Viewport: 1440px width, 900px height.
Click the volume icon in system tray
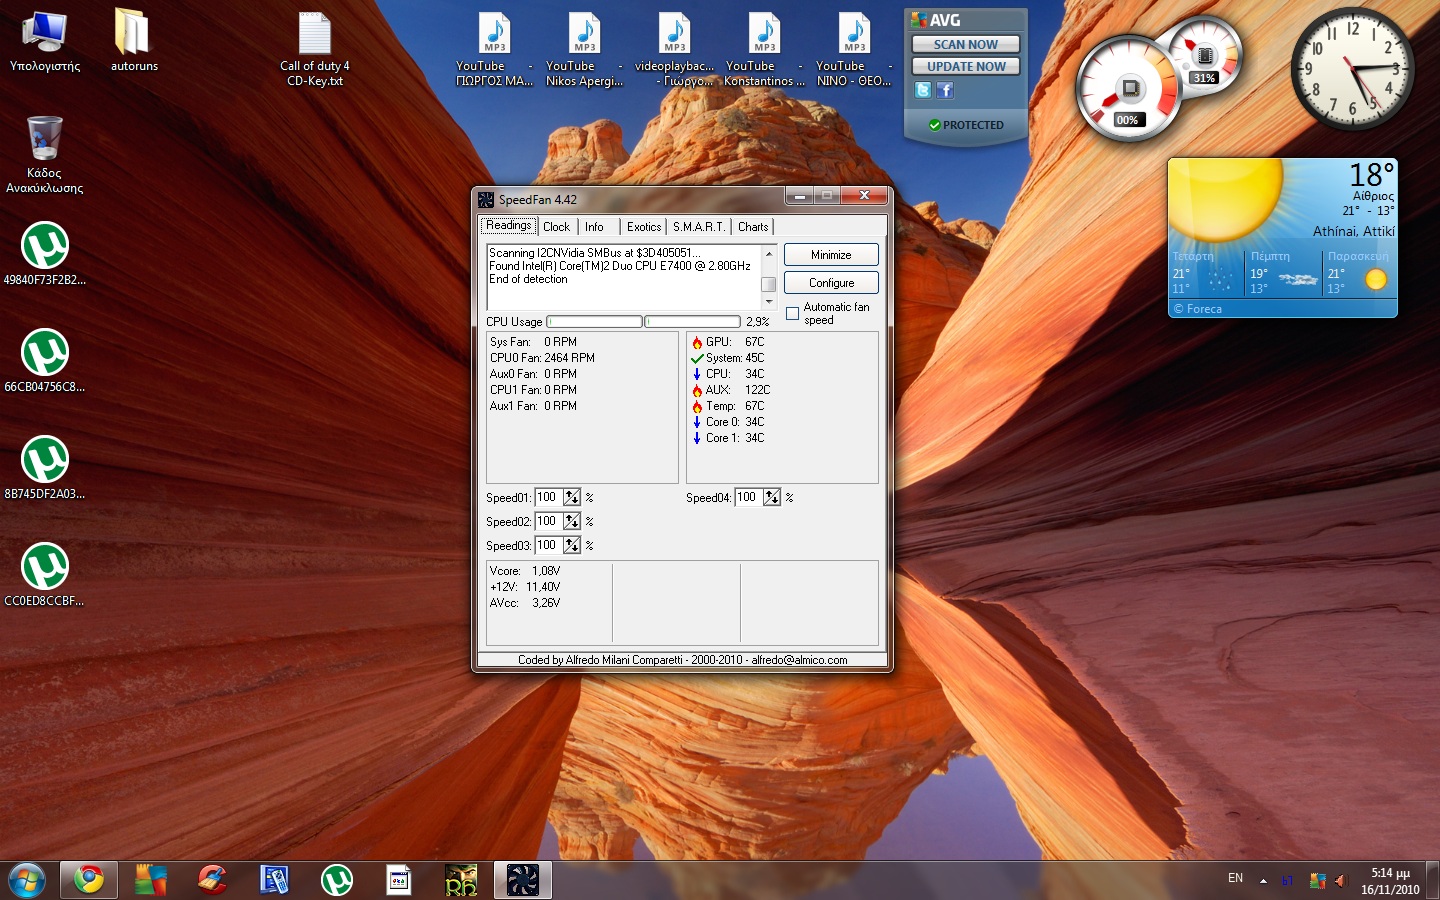[1341, 881]
